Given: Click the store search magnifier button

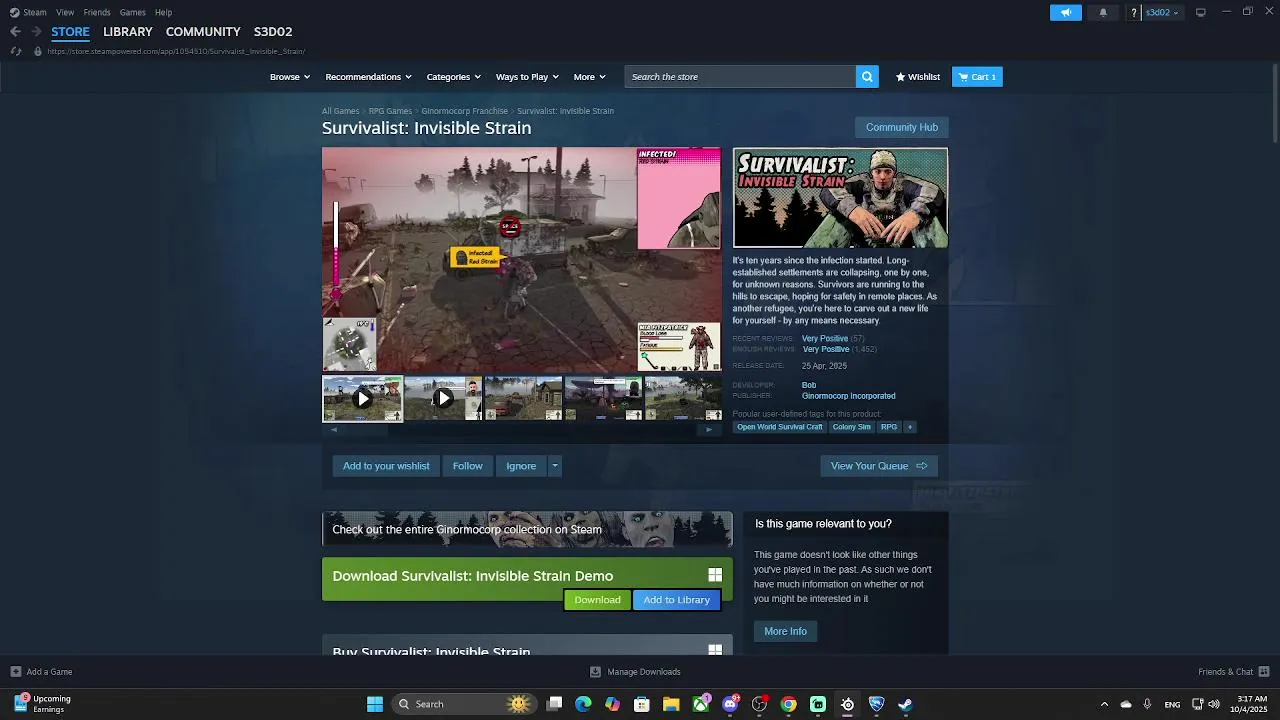Looking at the screenshot, I should [x=867, y=76].
